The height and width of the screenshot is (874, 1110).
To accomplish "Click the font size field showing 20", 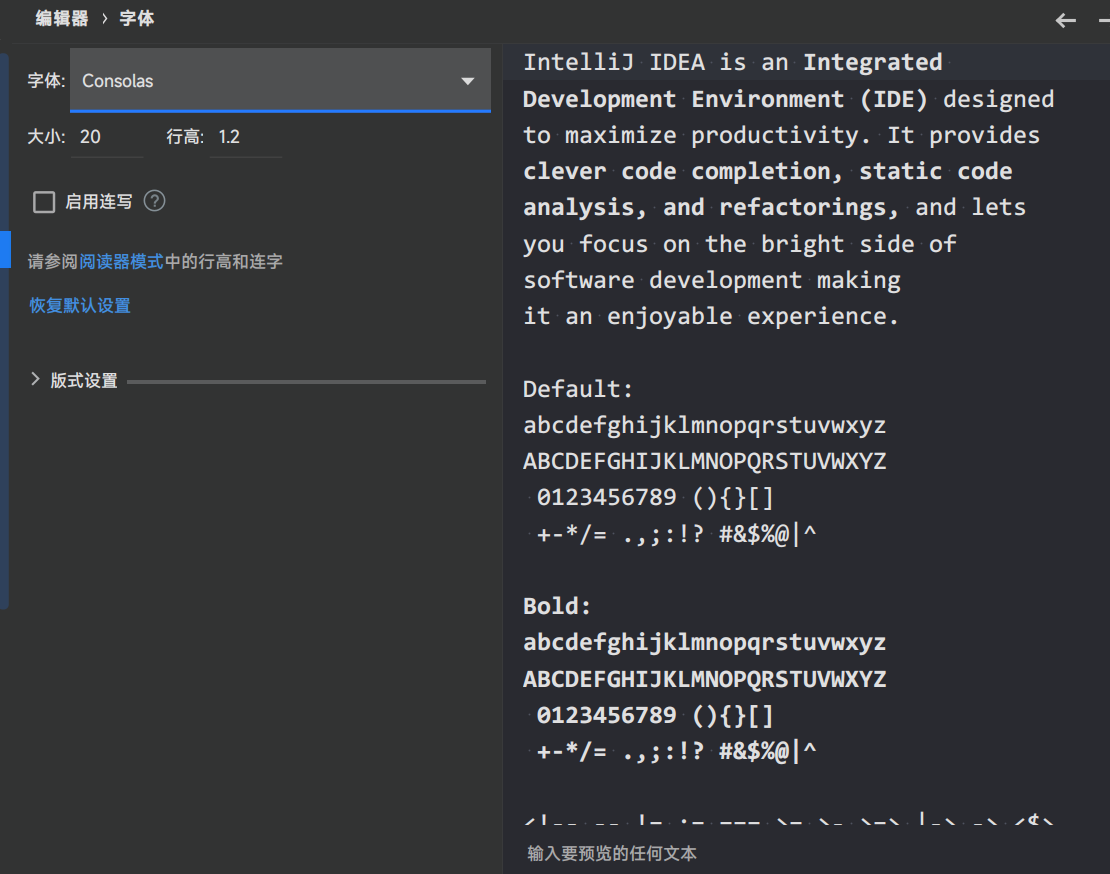I will [107, 137].
